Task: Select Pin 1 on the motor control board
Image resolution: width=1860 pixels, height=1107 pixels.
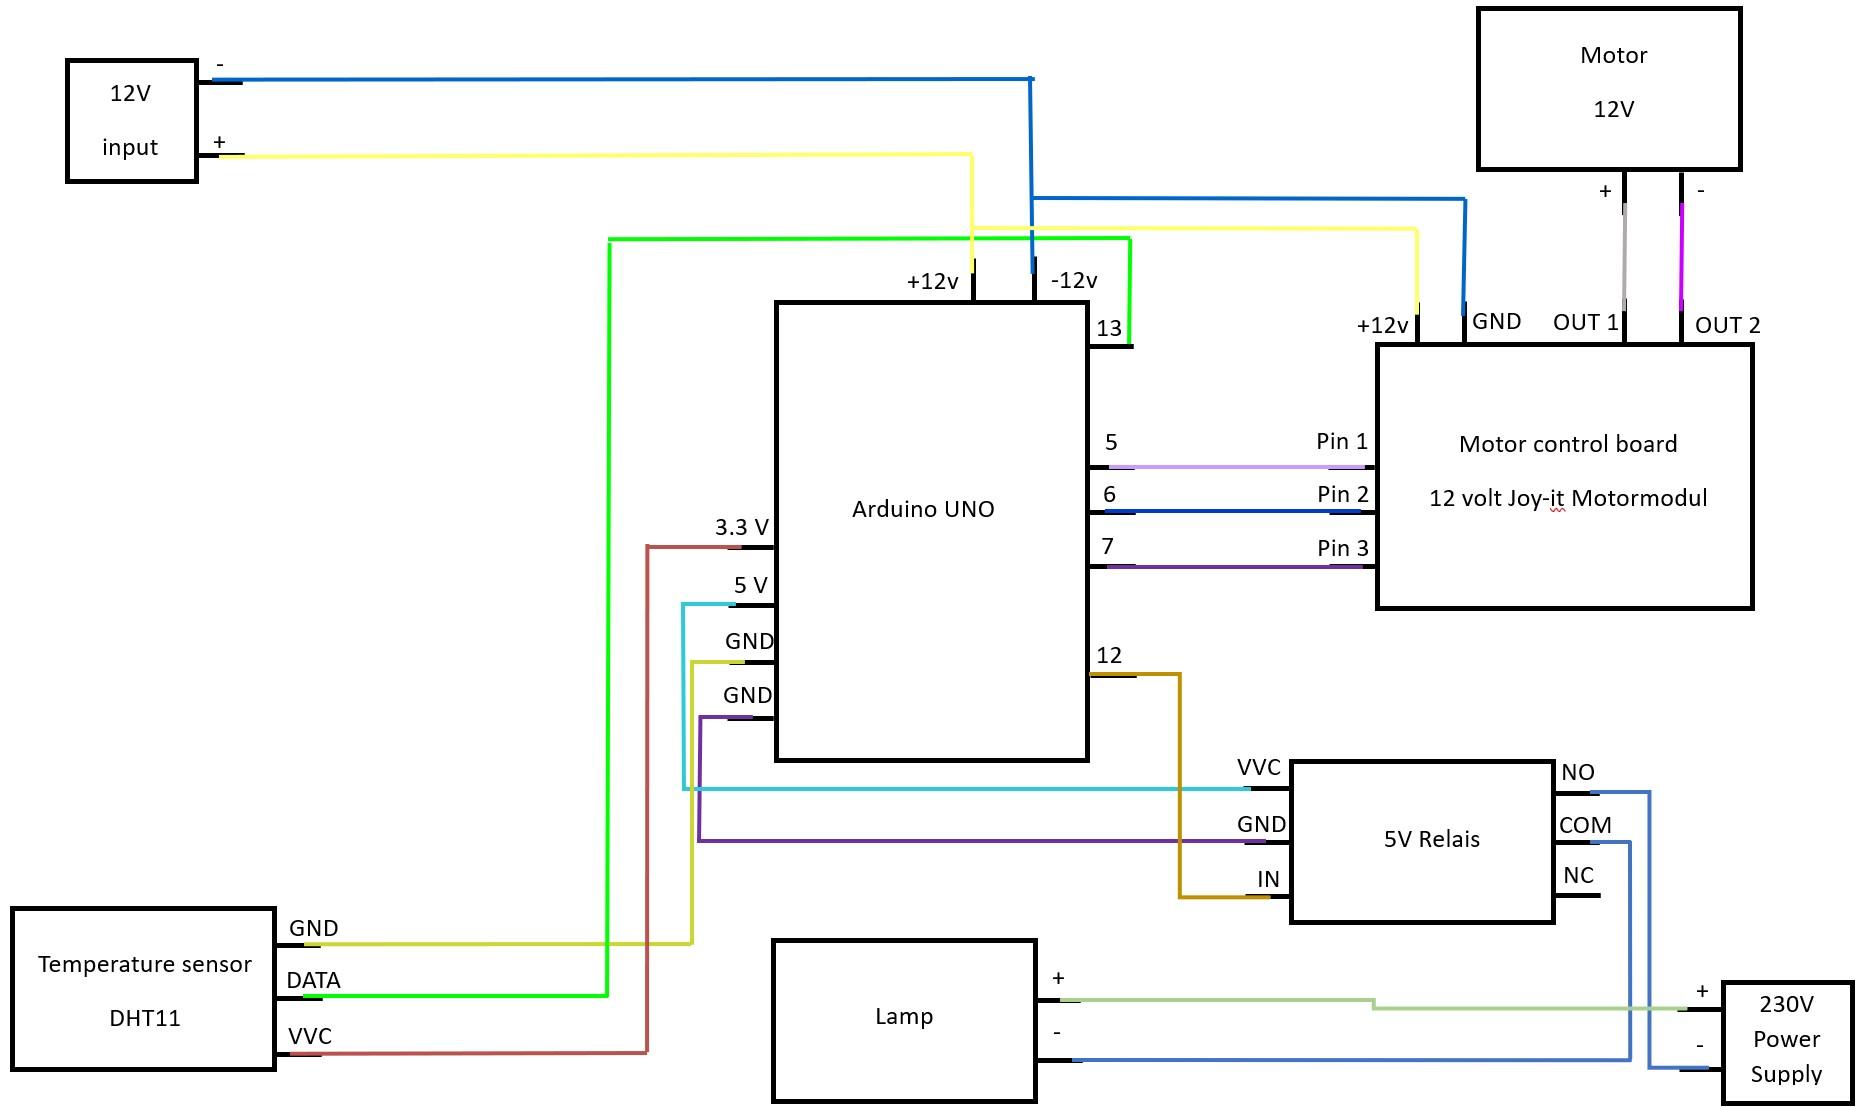Action: click(1341, 440)
